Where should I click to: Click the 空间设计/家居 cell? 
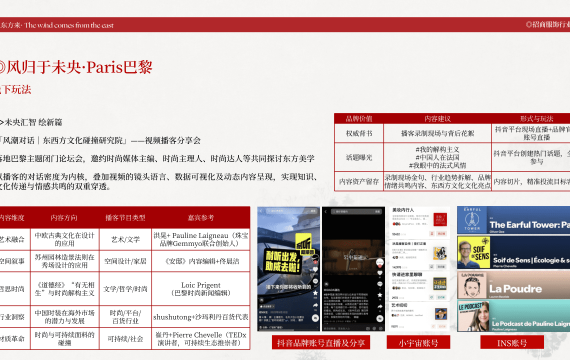pyautogui.click(x=125, y=261)
